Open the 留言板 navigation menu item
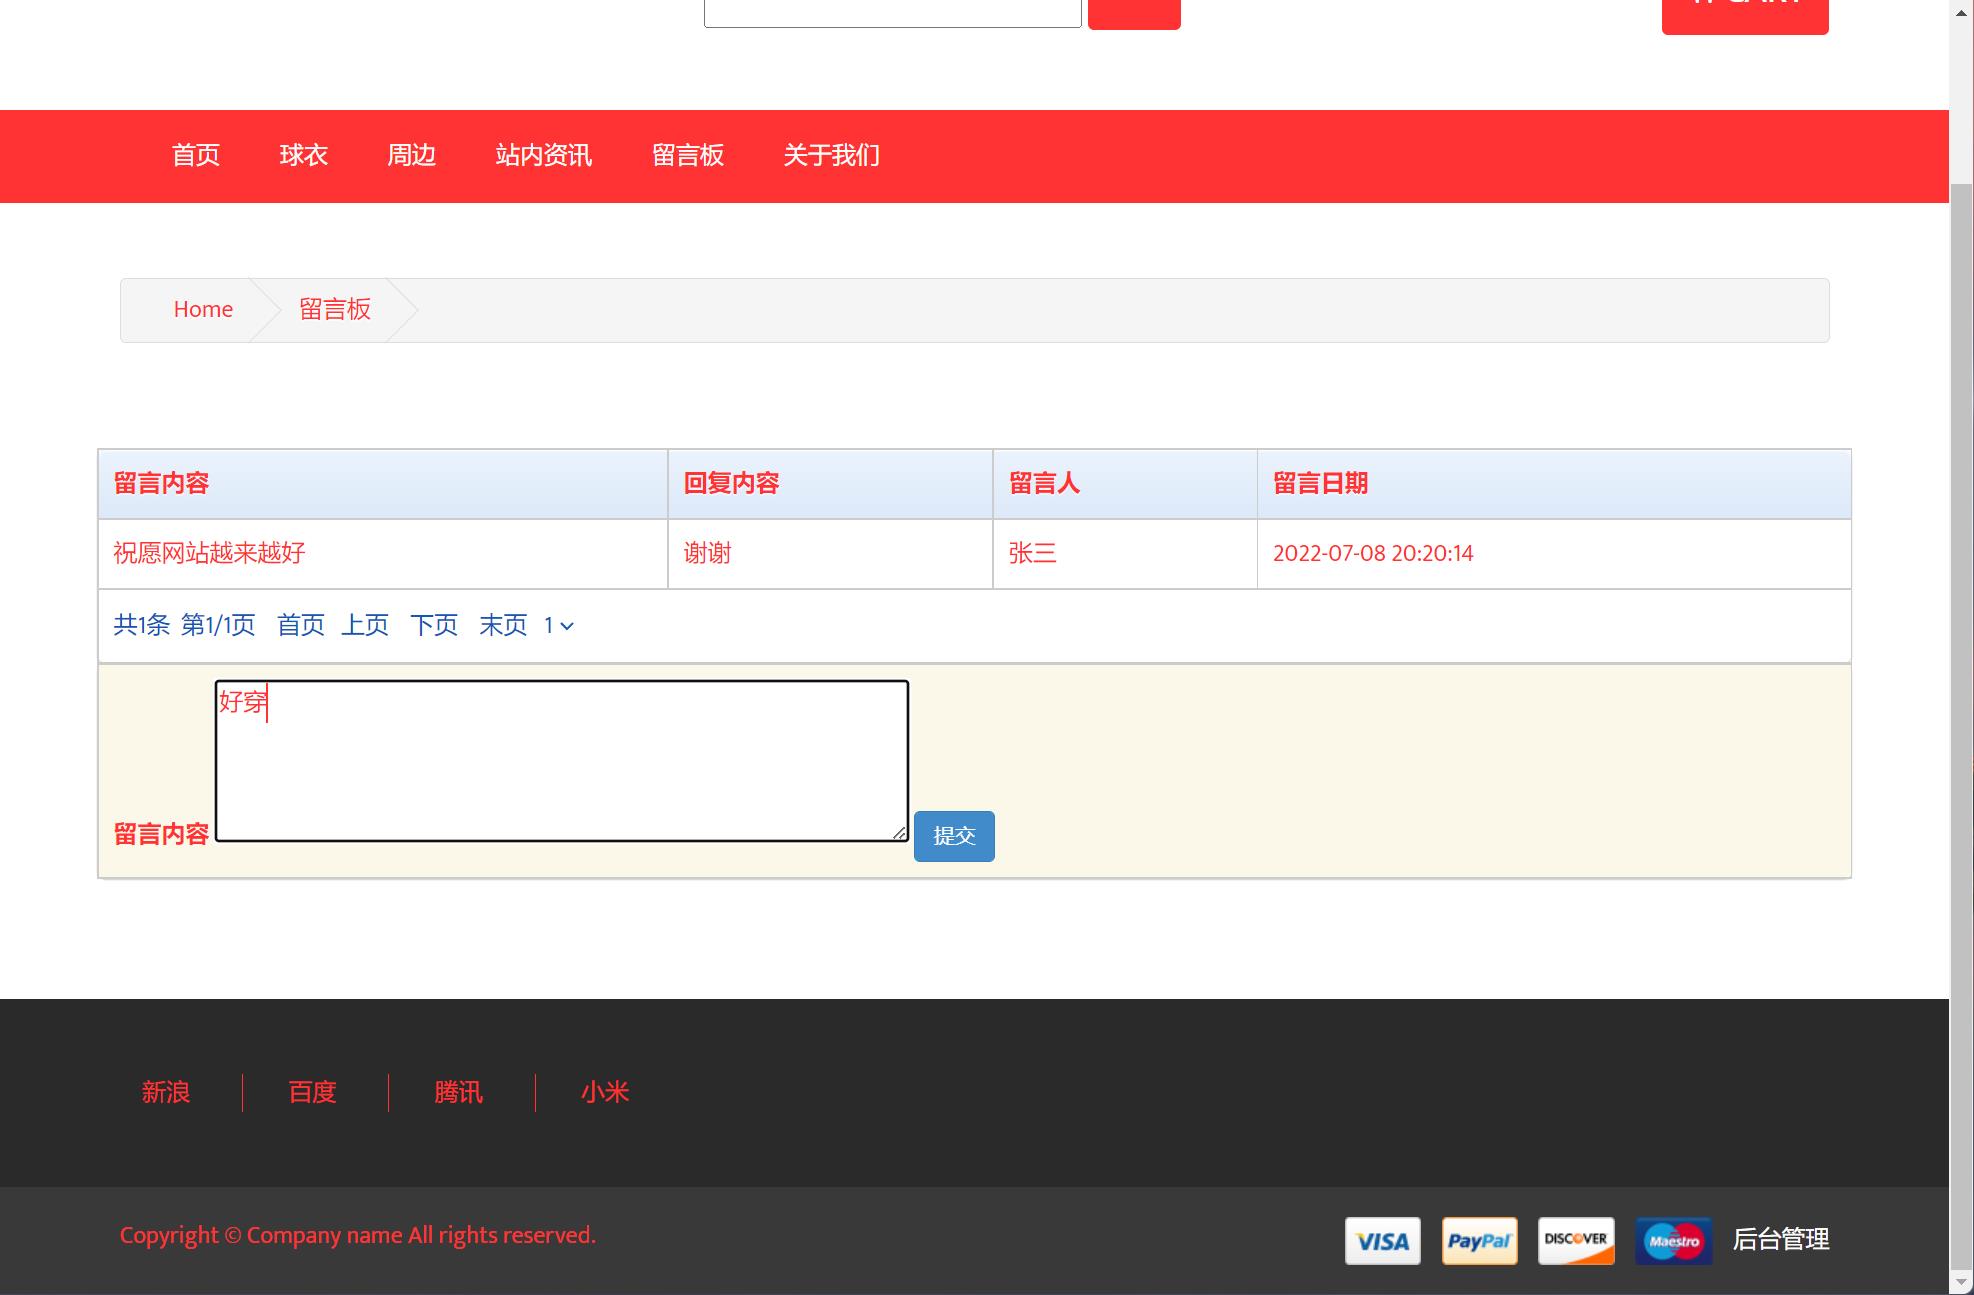Screen dimensions: 1974x1295 click(687, 156)
